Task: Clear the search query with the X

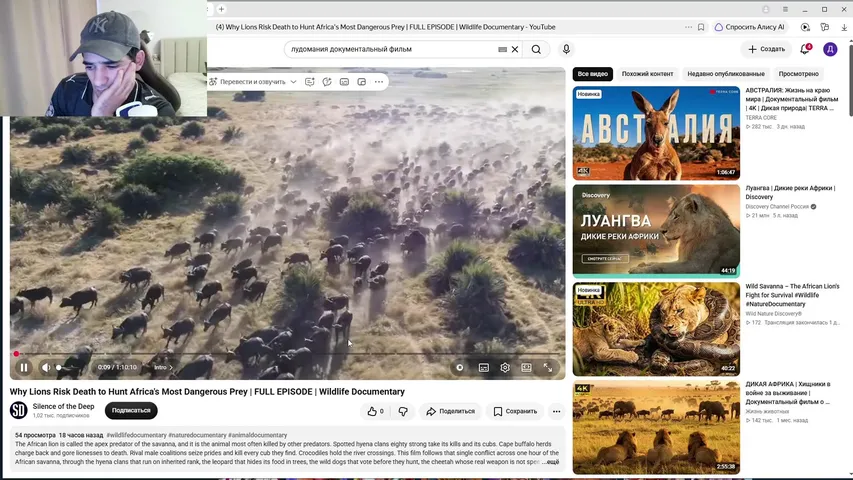Action: [515, 49]
